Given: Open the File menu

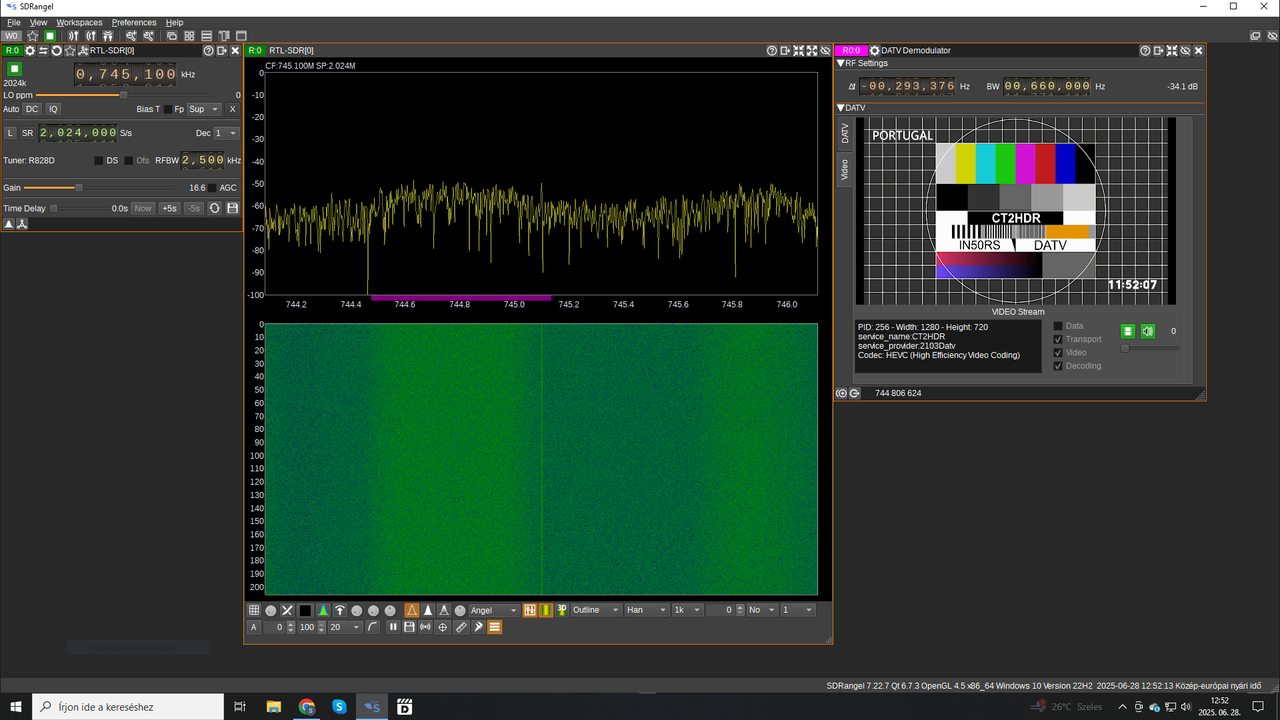Looking at the screenshot, I should (x=14, y=22).
